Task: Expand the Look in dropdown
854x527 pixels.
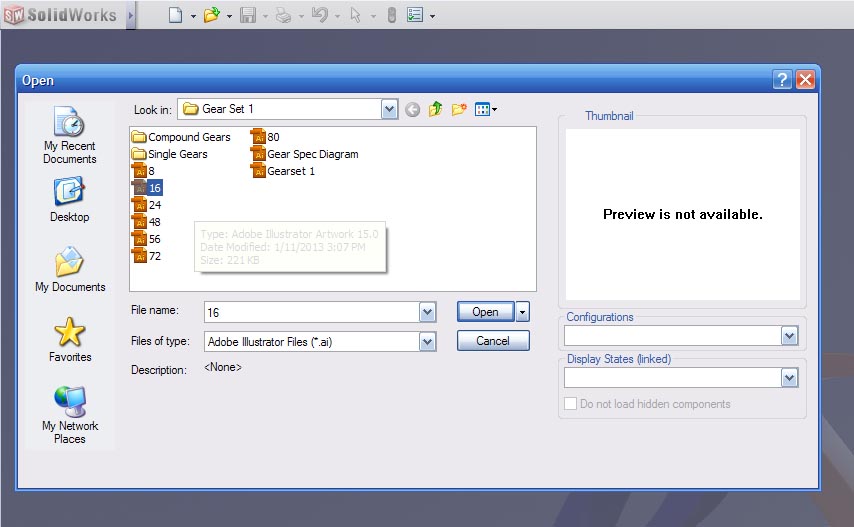Action: coord(389,109)
